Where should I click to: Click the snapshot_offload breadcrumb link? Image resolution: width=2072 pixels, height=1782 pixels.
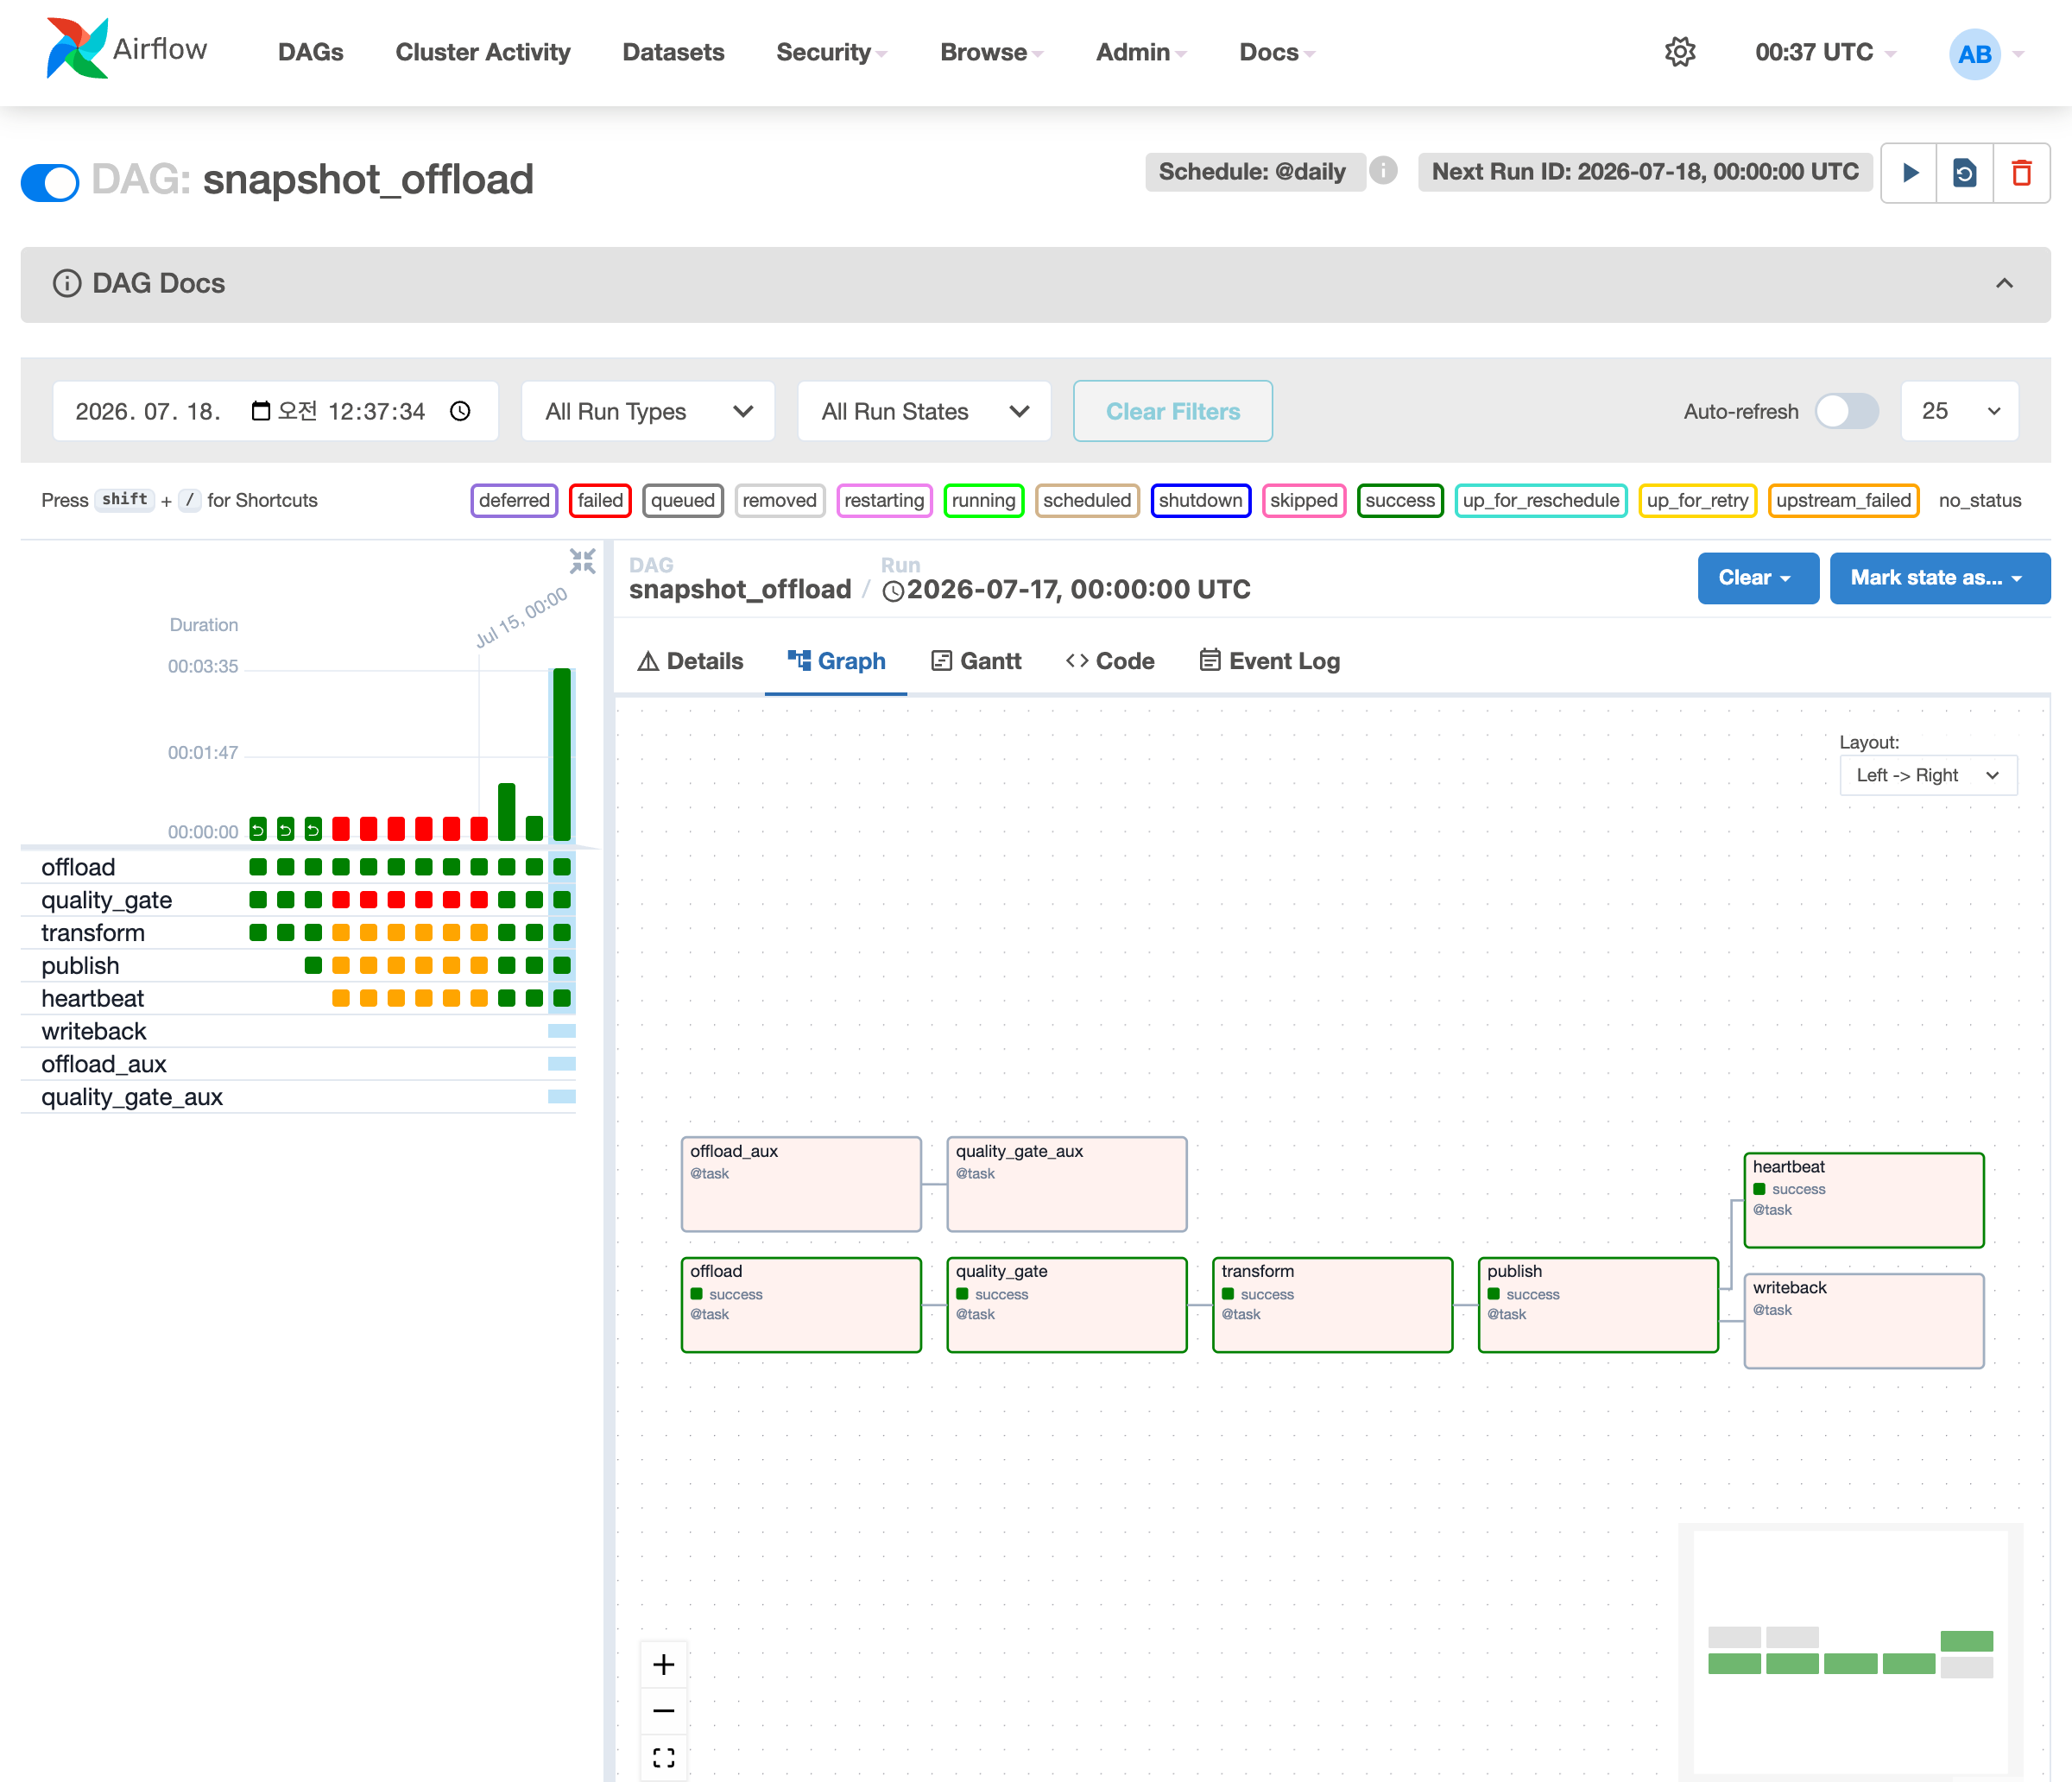coord(740,589)
